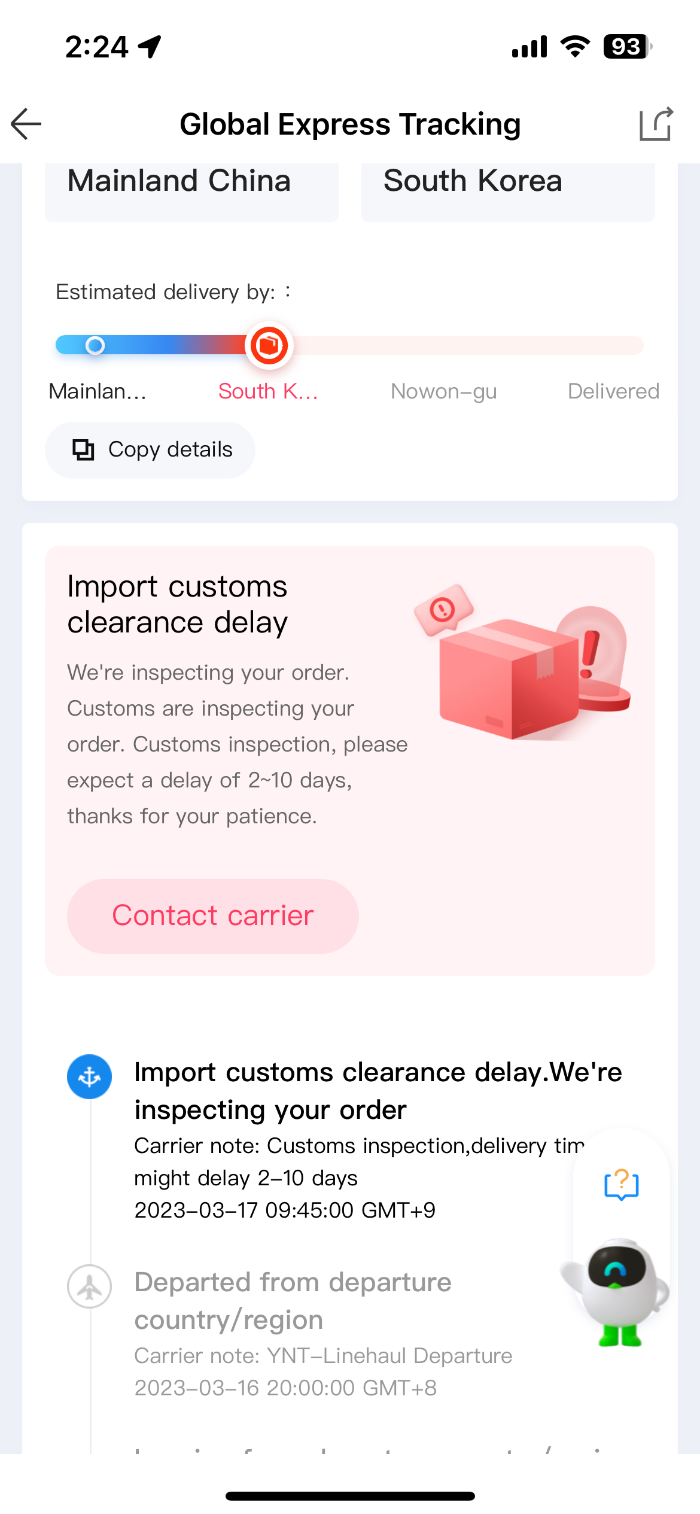Select the gray airplane departure icon
Viewport: 700px width, 1514px height.
click(90, 1287)
